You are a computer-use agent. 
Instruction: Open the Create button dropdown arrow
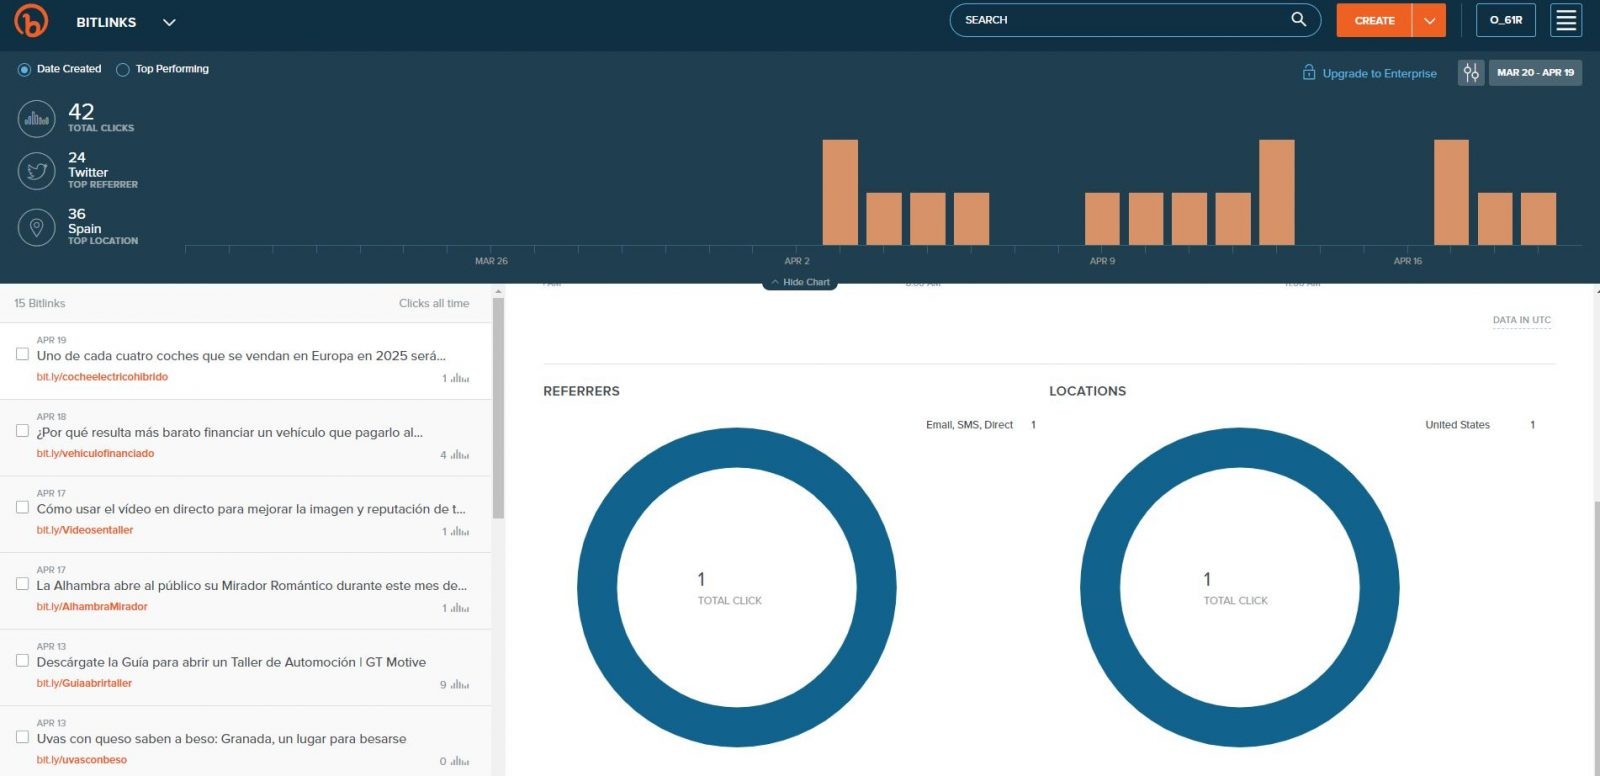tap(1429, 21)
